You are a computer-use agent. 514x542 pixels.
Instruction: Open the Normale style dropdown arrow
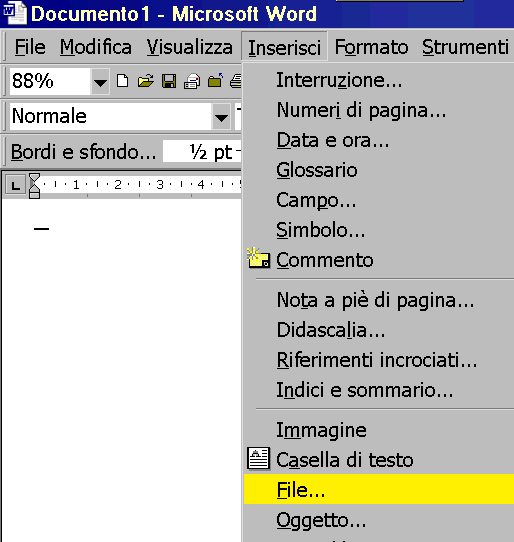(221, 117)
